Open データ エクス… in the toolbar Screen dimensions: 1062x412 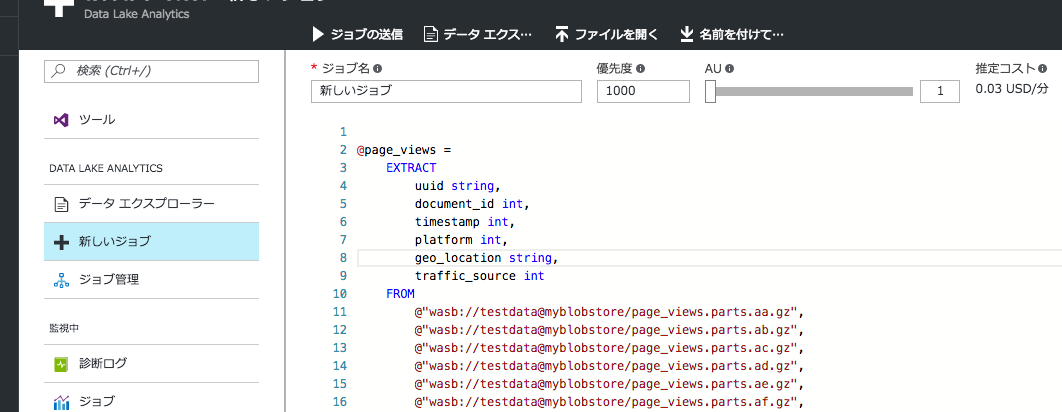point(477,34)
